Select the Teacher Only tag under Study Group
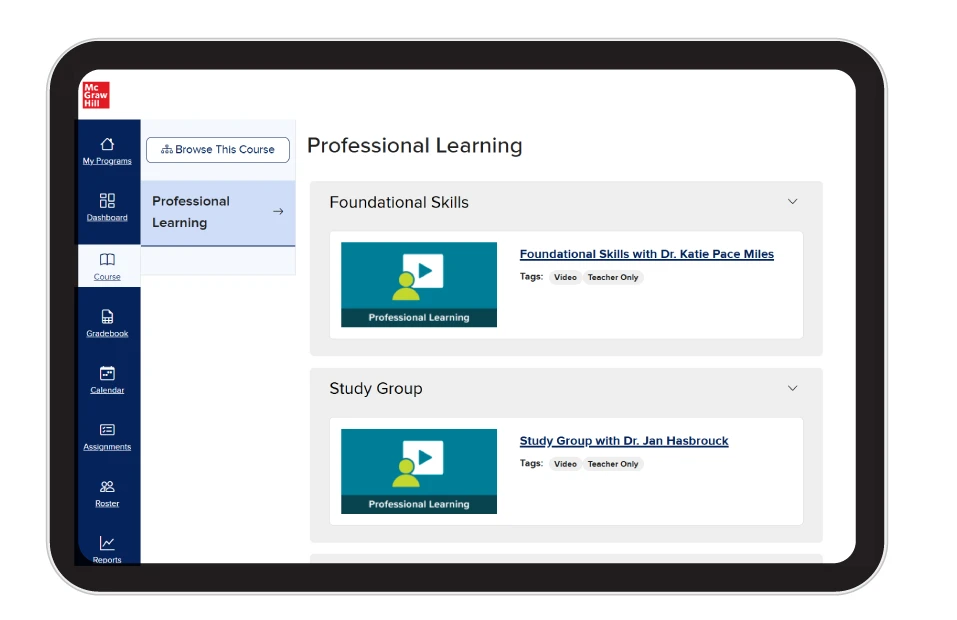 (x=613, y=464)
